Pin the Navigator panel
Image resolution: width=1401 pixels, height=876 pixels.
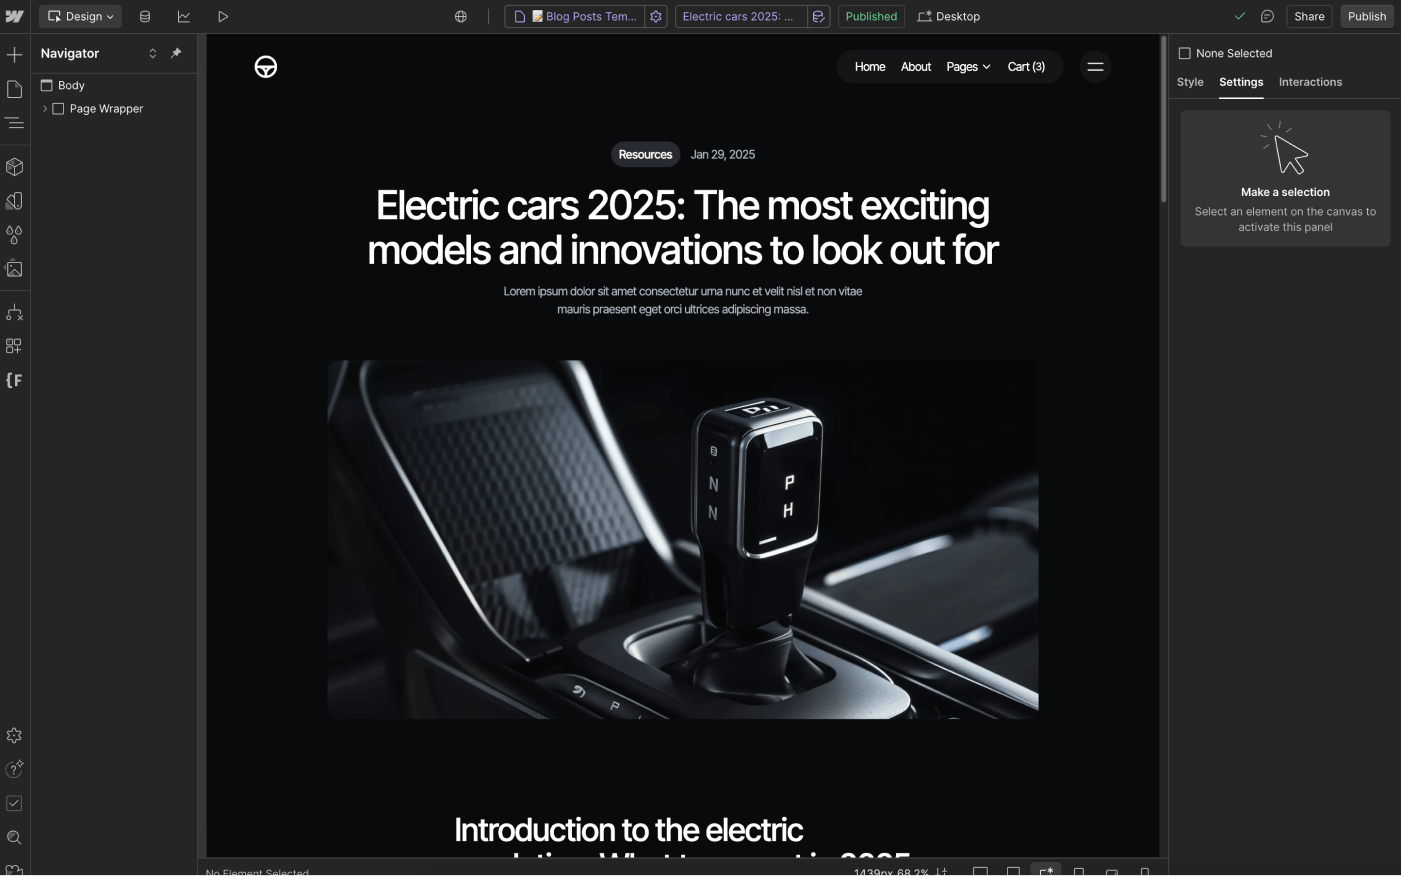(176, 53)
